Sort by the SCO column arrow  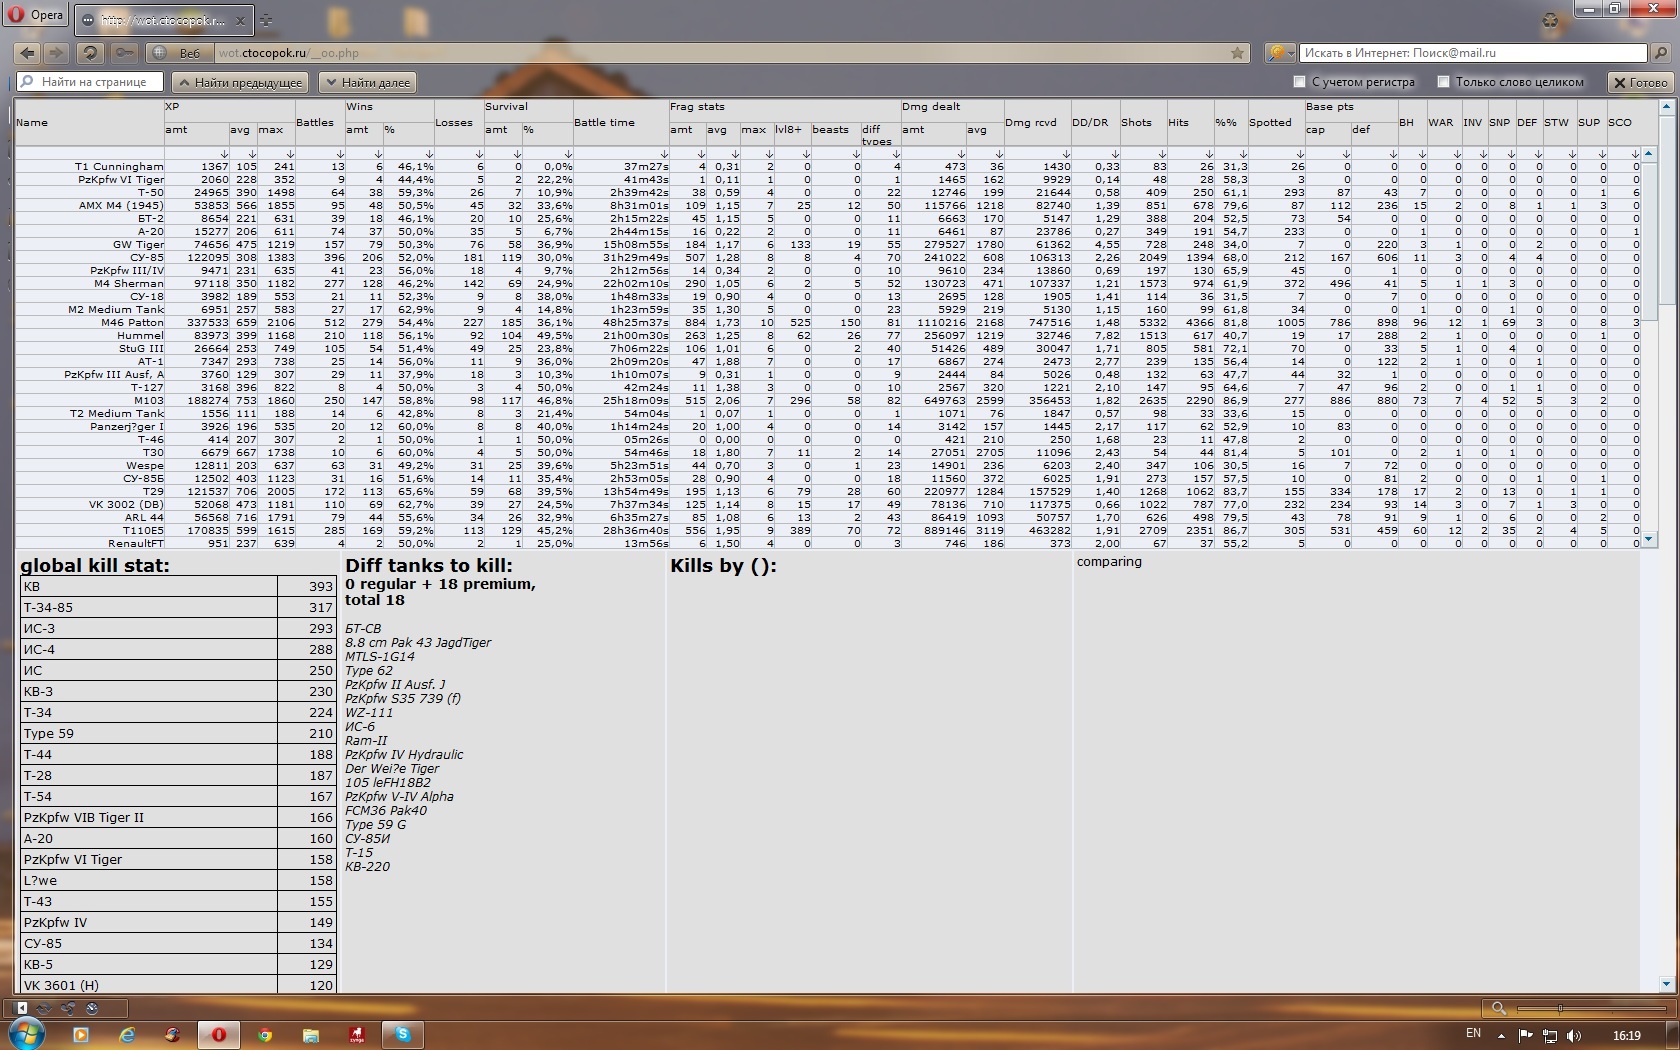pos(1634,154)
